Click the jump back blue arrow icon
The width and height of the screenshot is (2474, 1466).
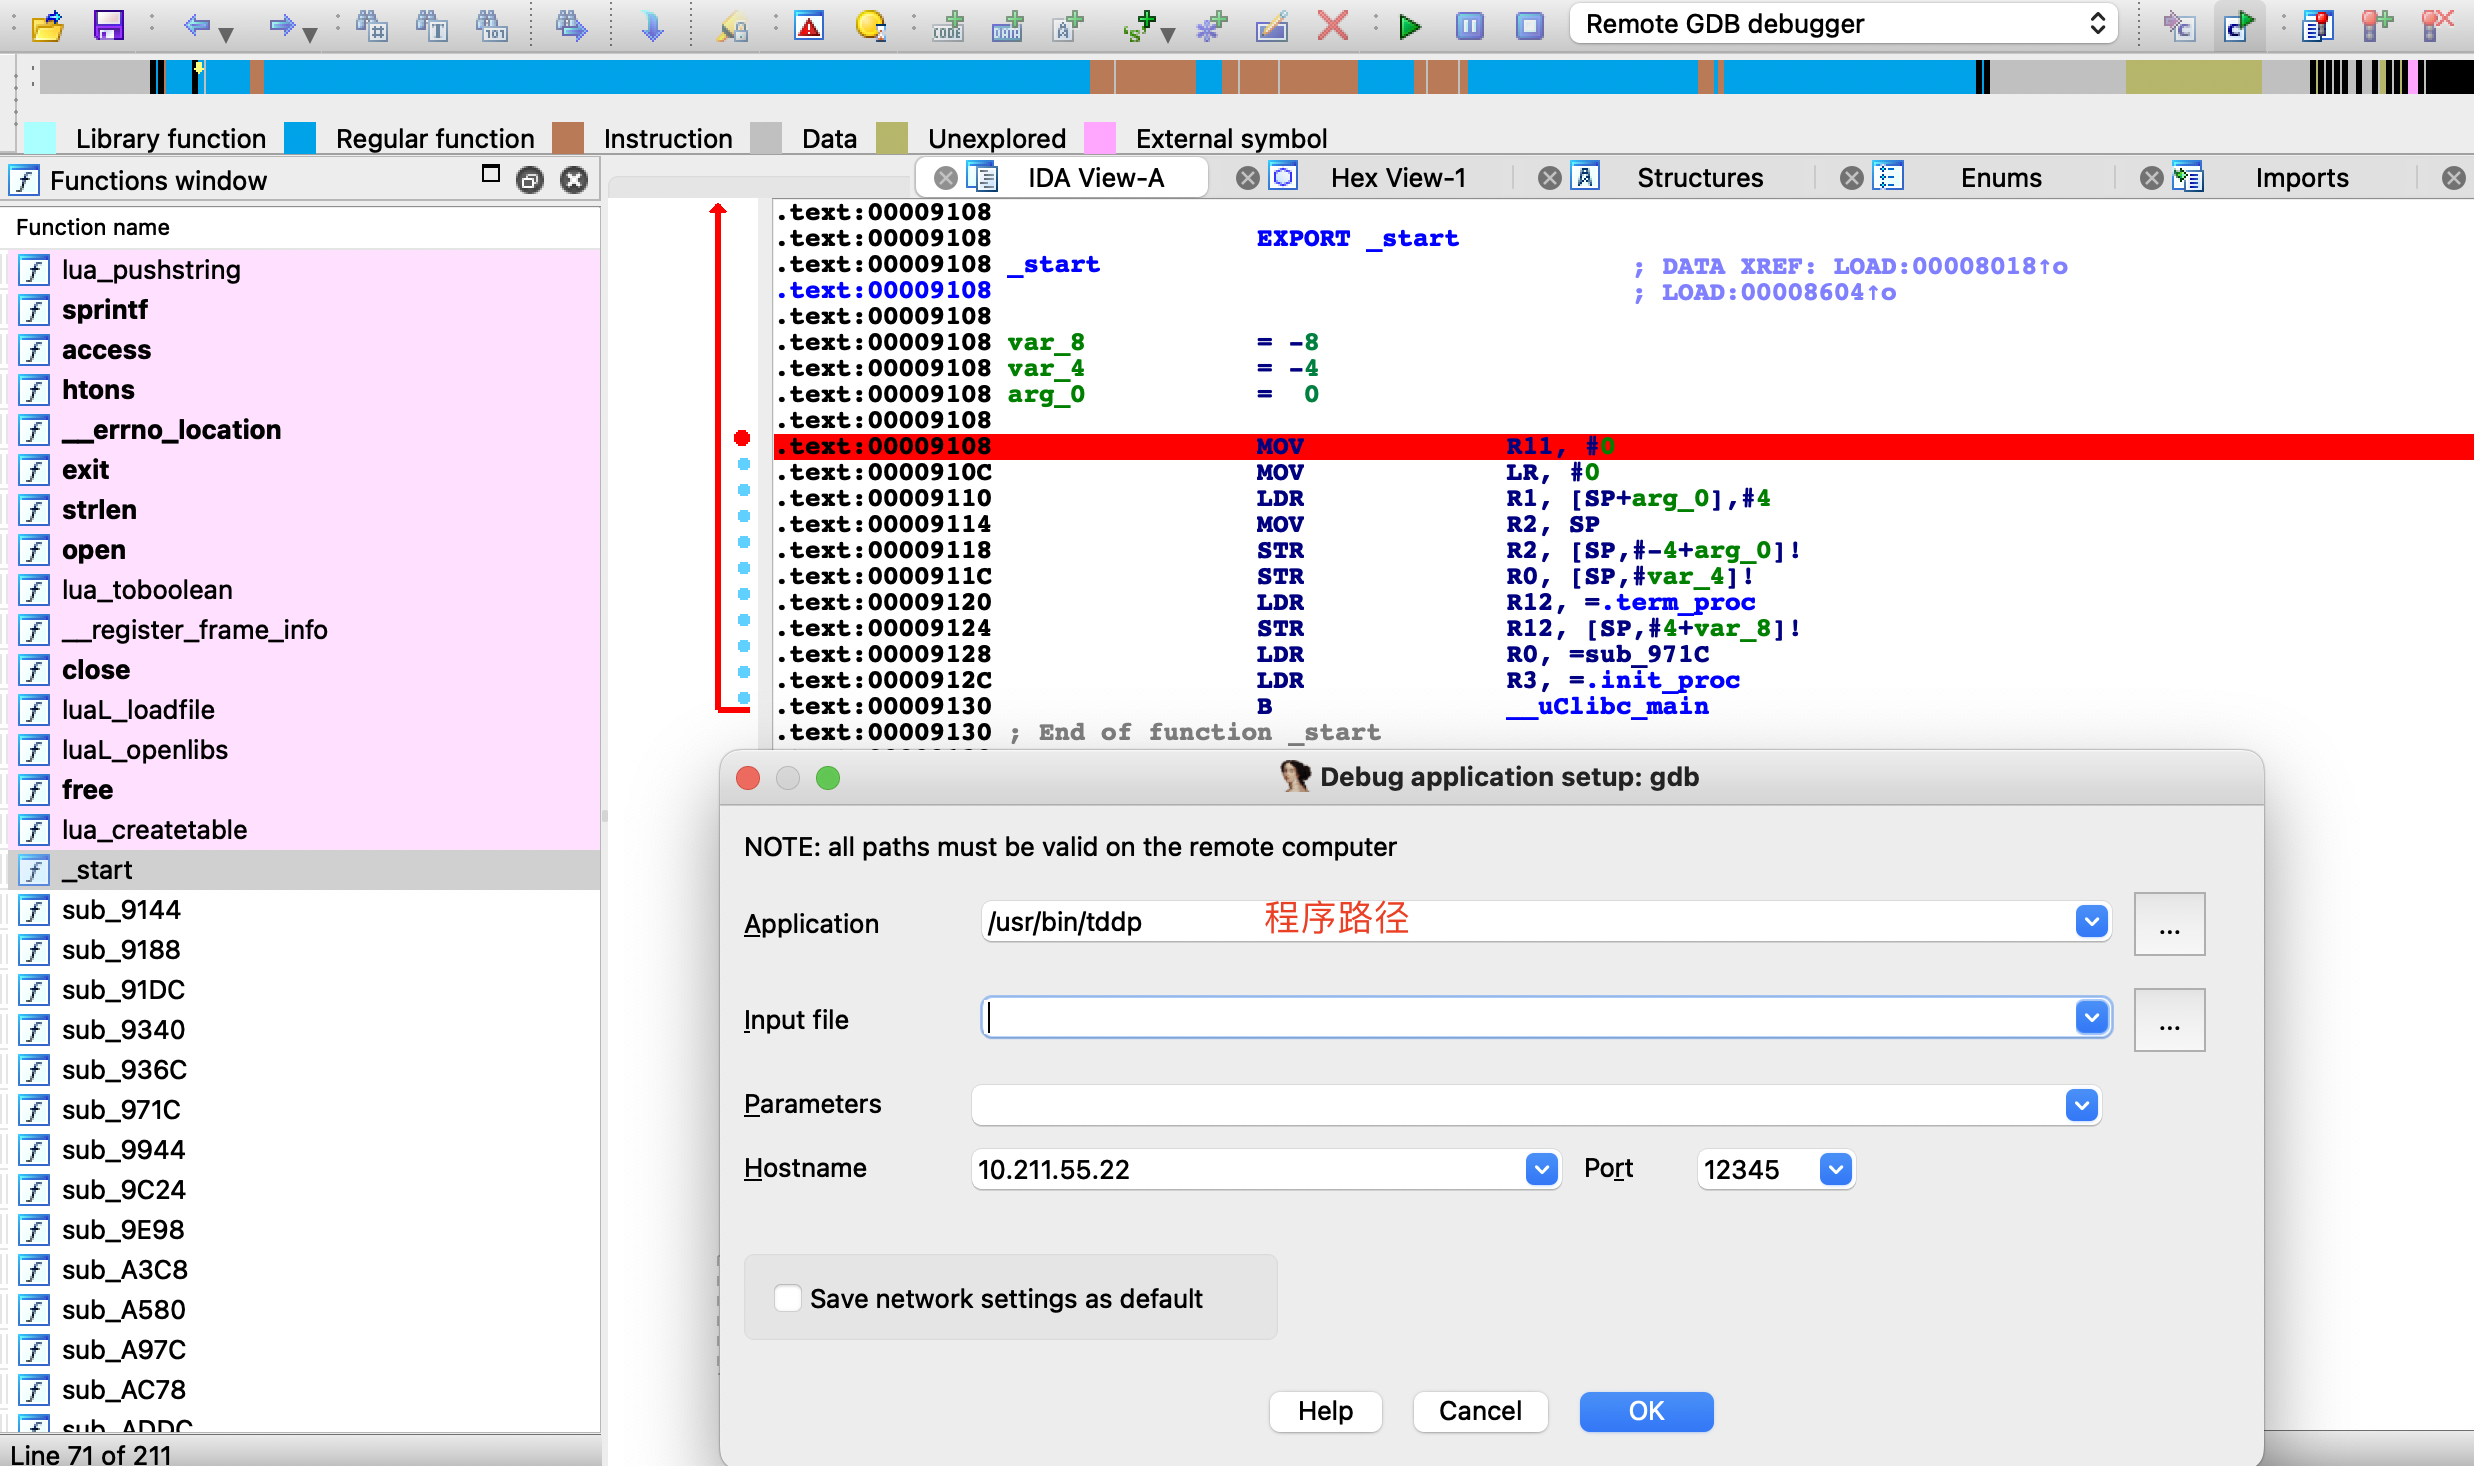pos(196,25)
